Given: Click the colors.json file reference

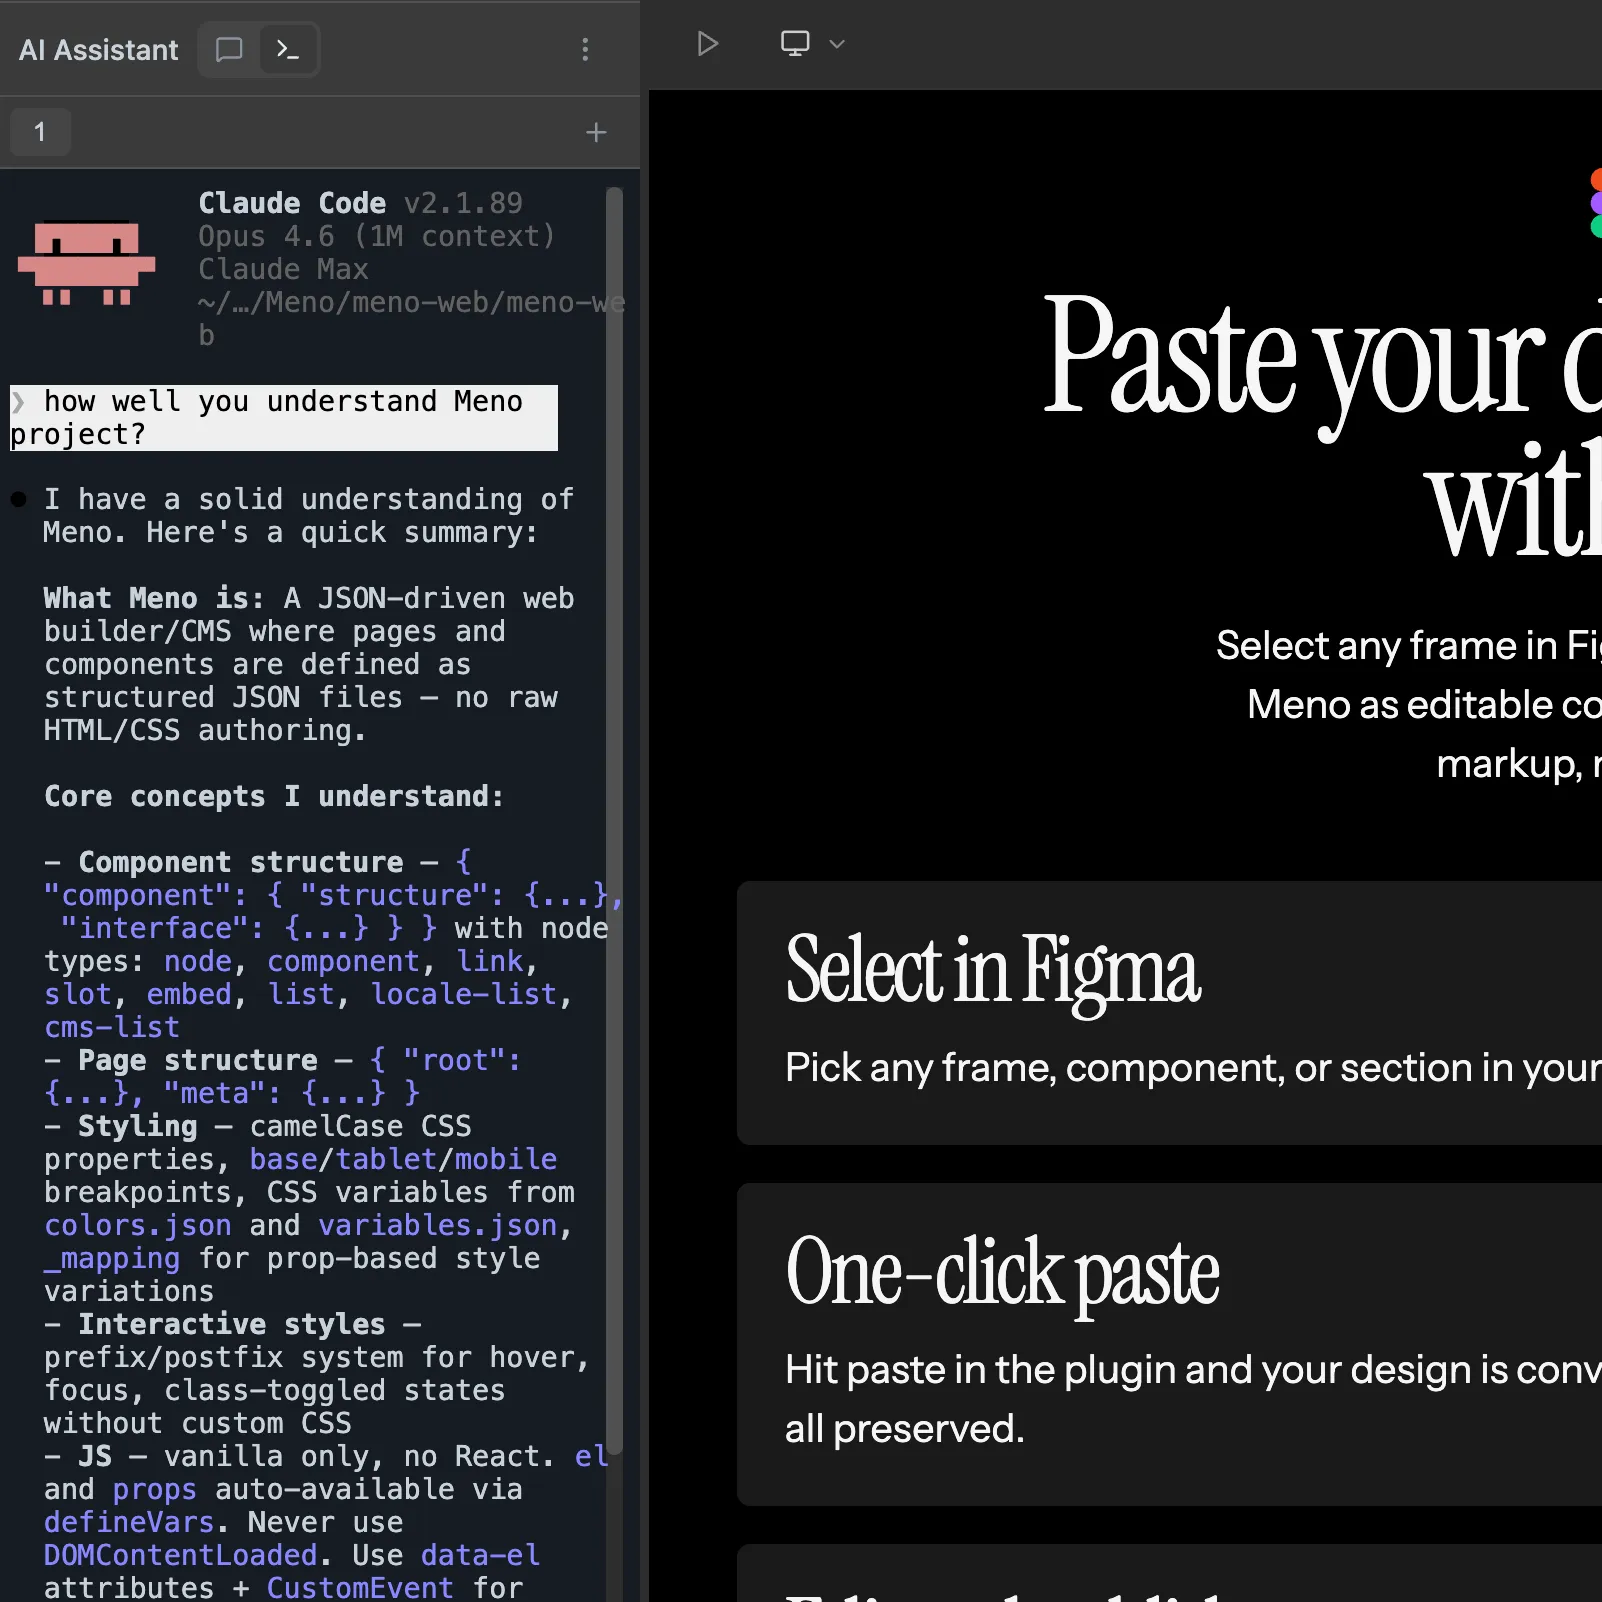Looking at the screenshot, I should (138, 1226).
